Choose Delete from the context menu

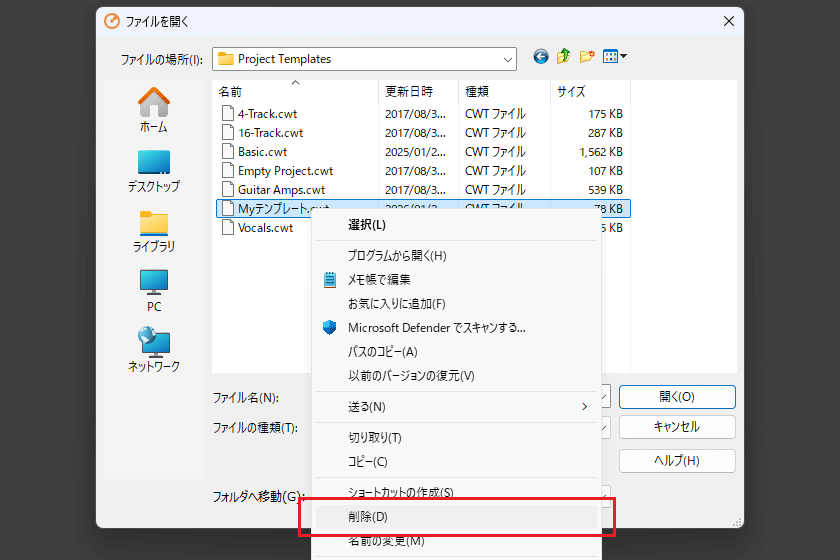click(368, 517)
